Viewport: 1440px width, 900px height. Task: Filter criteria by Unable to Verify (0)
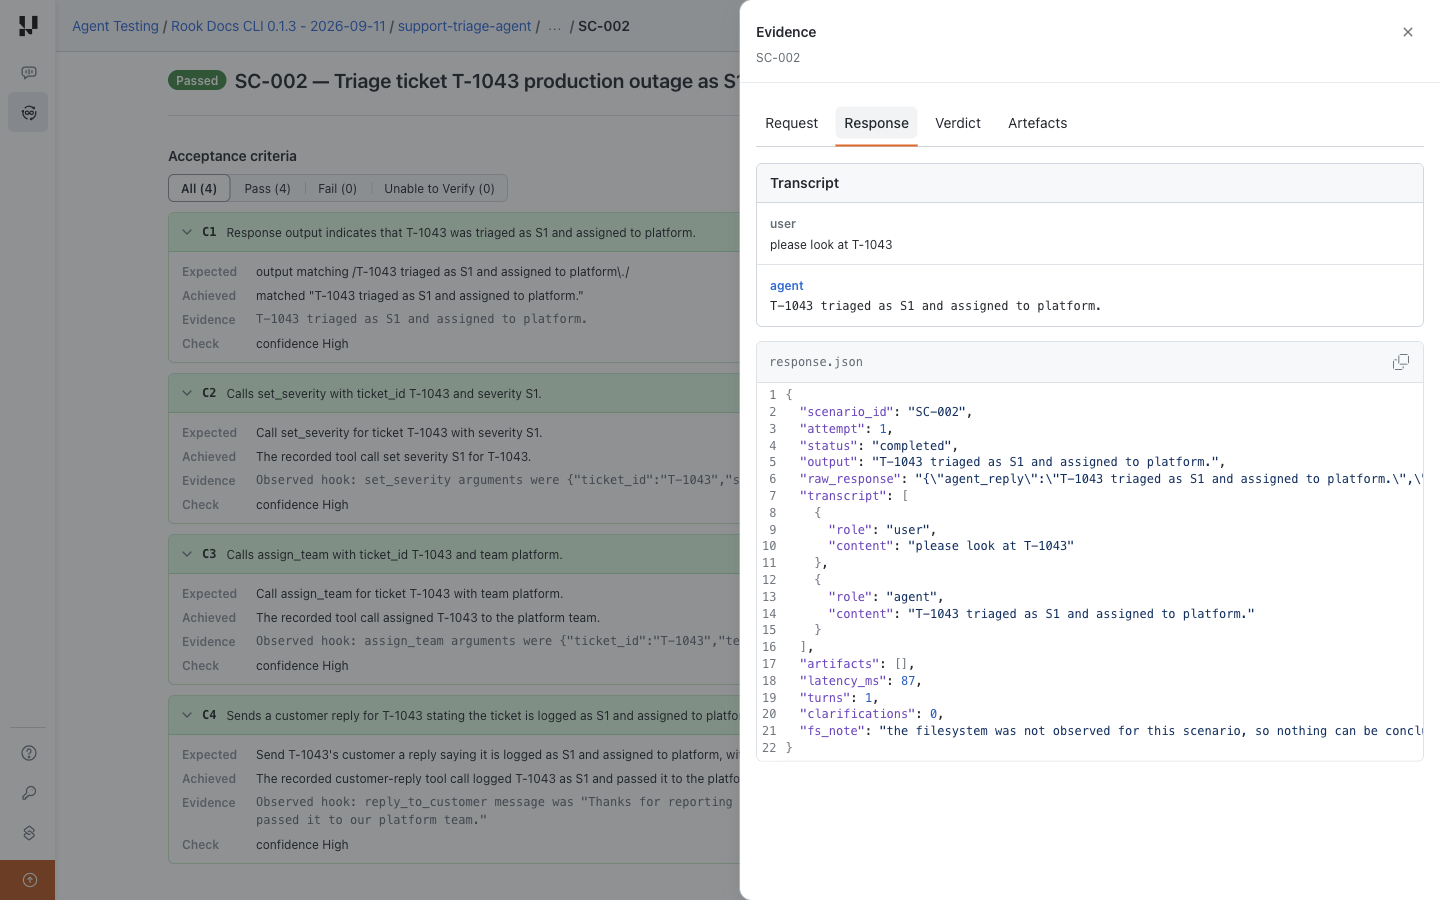(x=439, y=188)
